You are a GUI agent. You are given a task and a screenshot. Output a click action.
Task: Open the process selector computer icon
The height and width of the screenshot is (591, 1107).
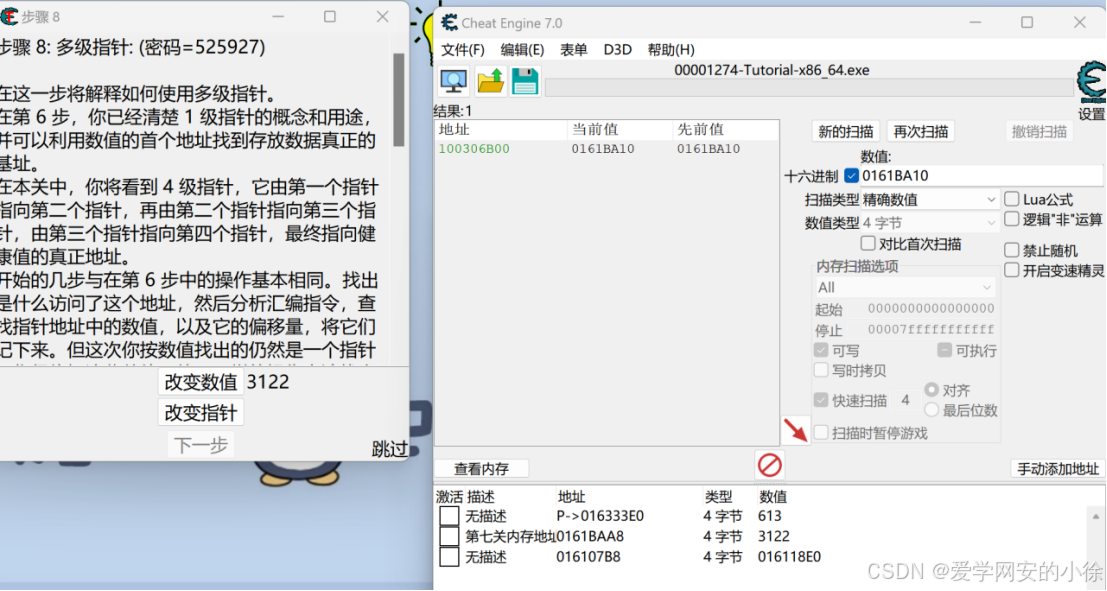click(x=453, y=82)
